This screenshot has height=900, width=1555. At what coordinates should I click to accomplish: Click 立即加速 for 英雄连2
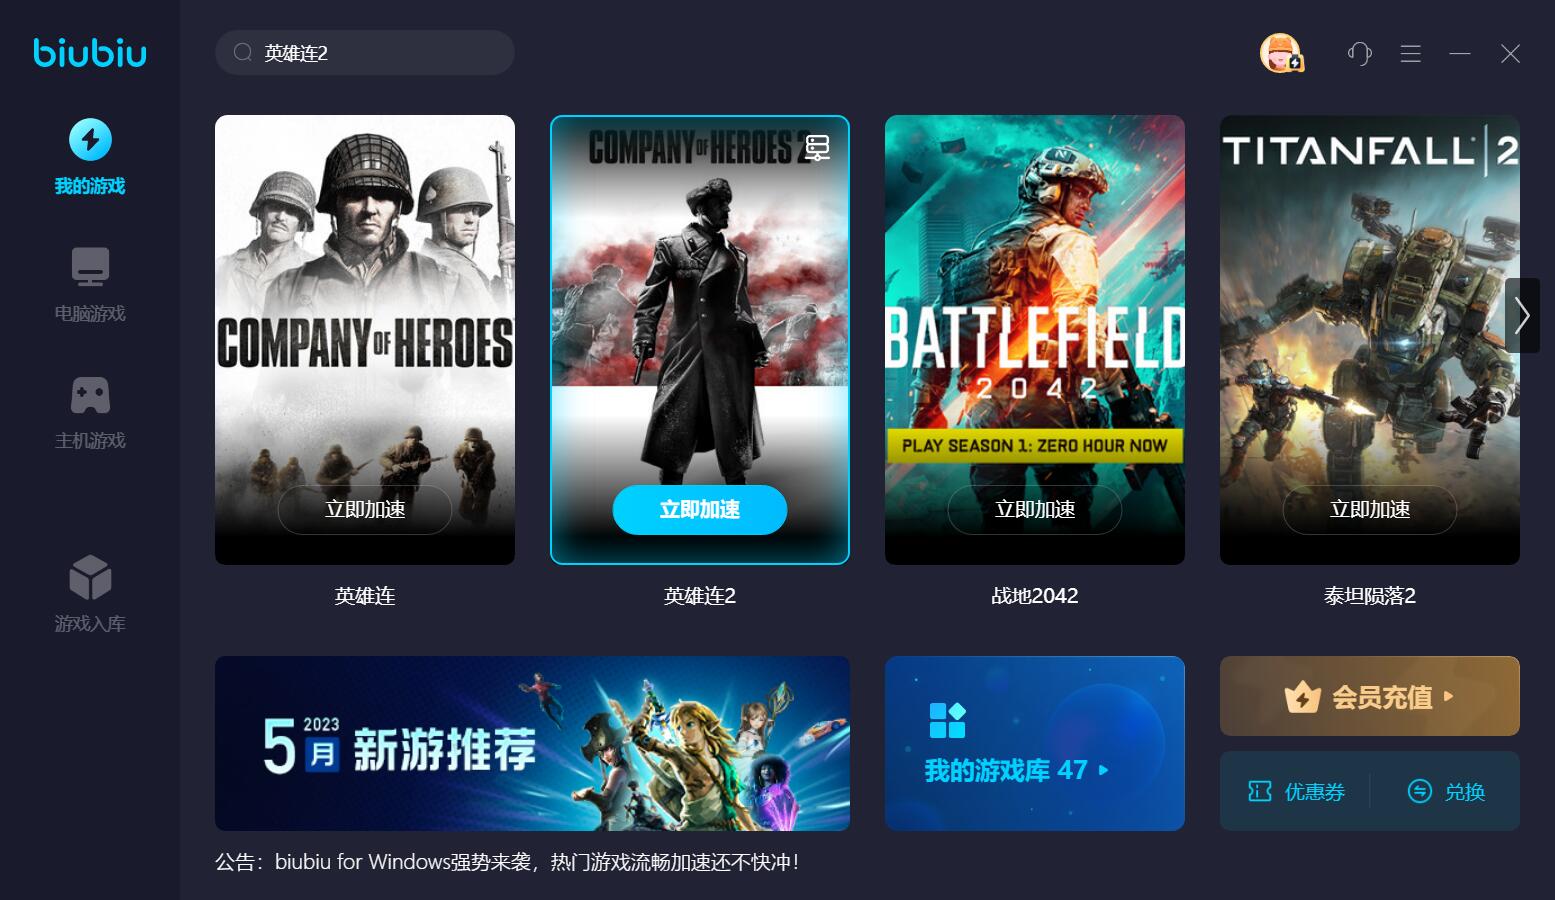click(x=700, y=510)
